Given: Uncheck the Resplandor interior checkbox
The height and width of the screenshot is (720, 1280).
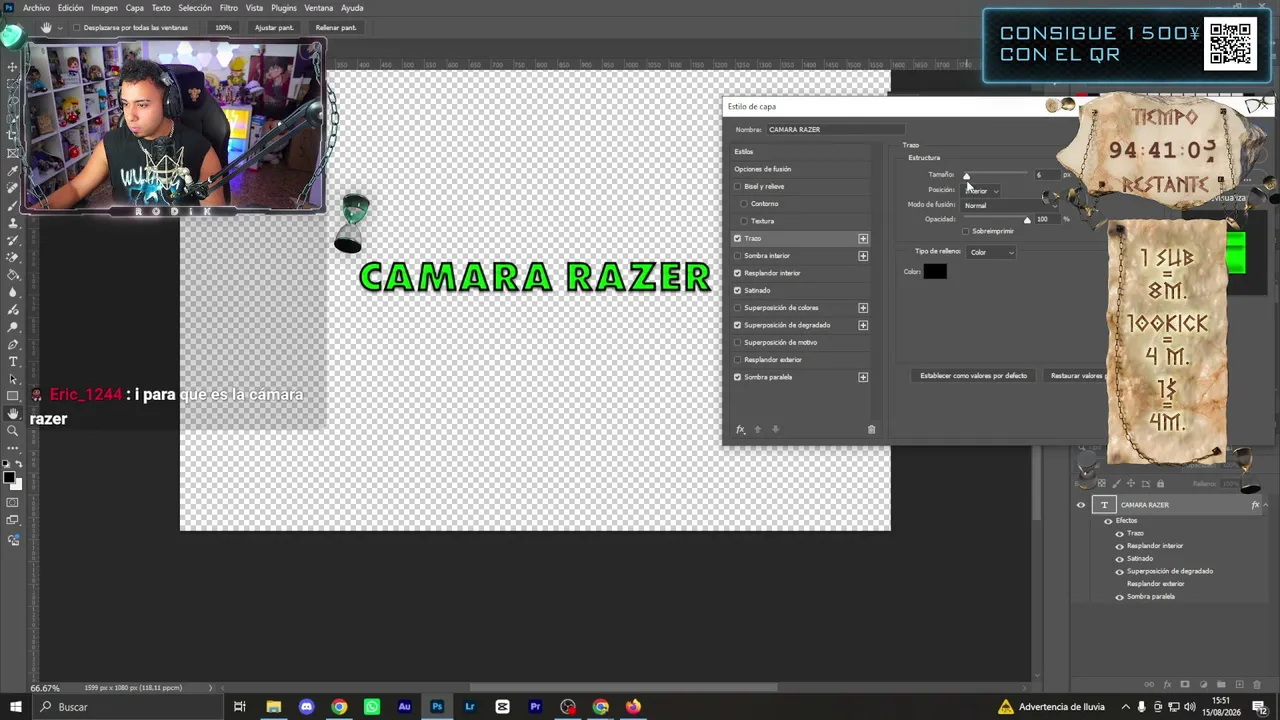Looking at the screenshot, I should pos(738,273).
